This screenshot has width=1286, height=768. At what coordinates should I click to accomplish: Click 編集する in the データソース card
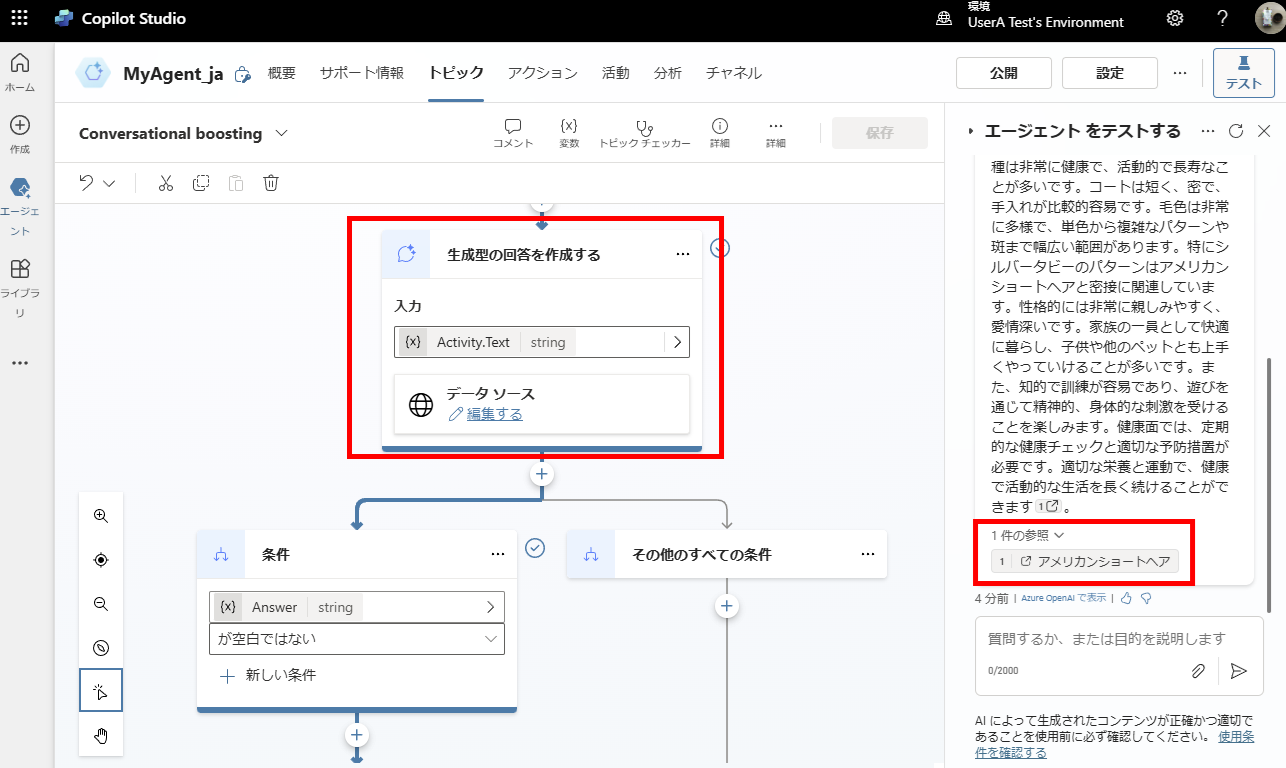pyautogui.click(x=493, y=413)
